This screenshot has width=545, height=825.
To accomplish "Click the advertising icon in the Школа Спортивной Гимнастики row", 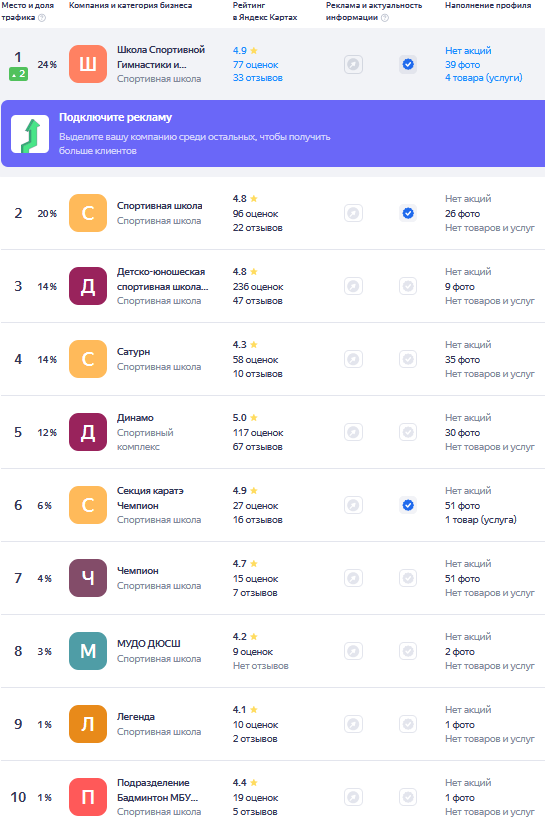I will (x=354, y=65).
